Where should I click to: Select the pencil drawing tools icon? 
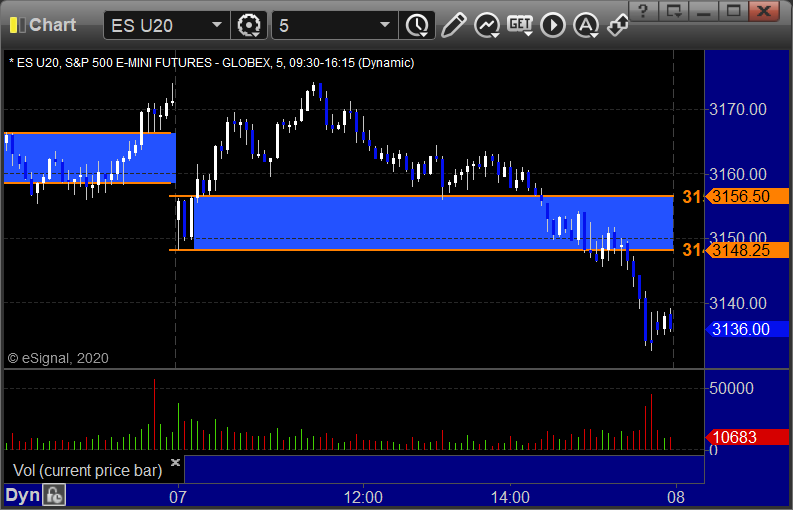pos(453,25)
